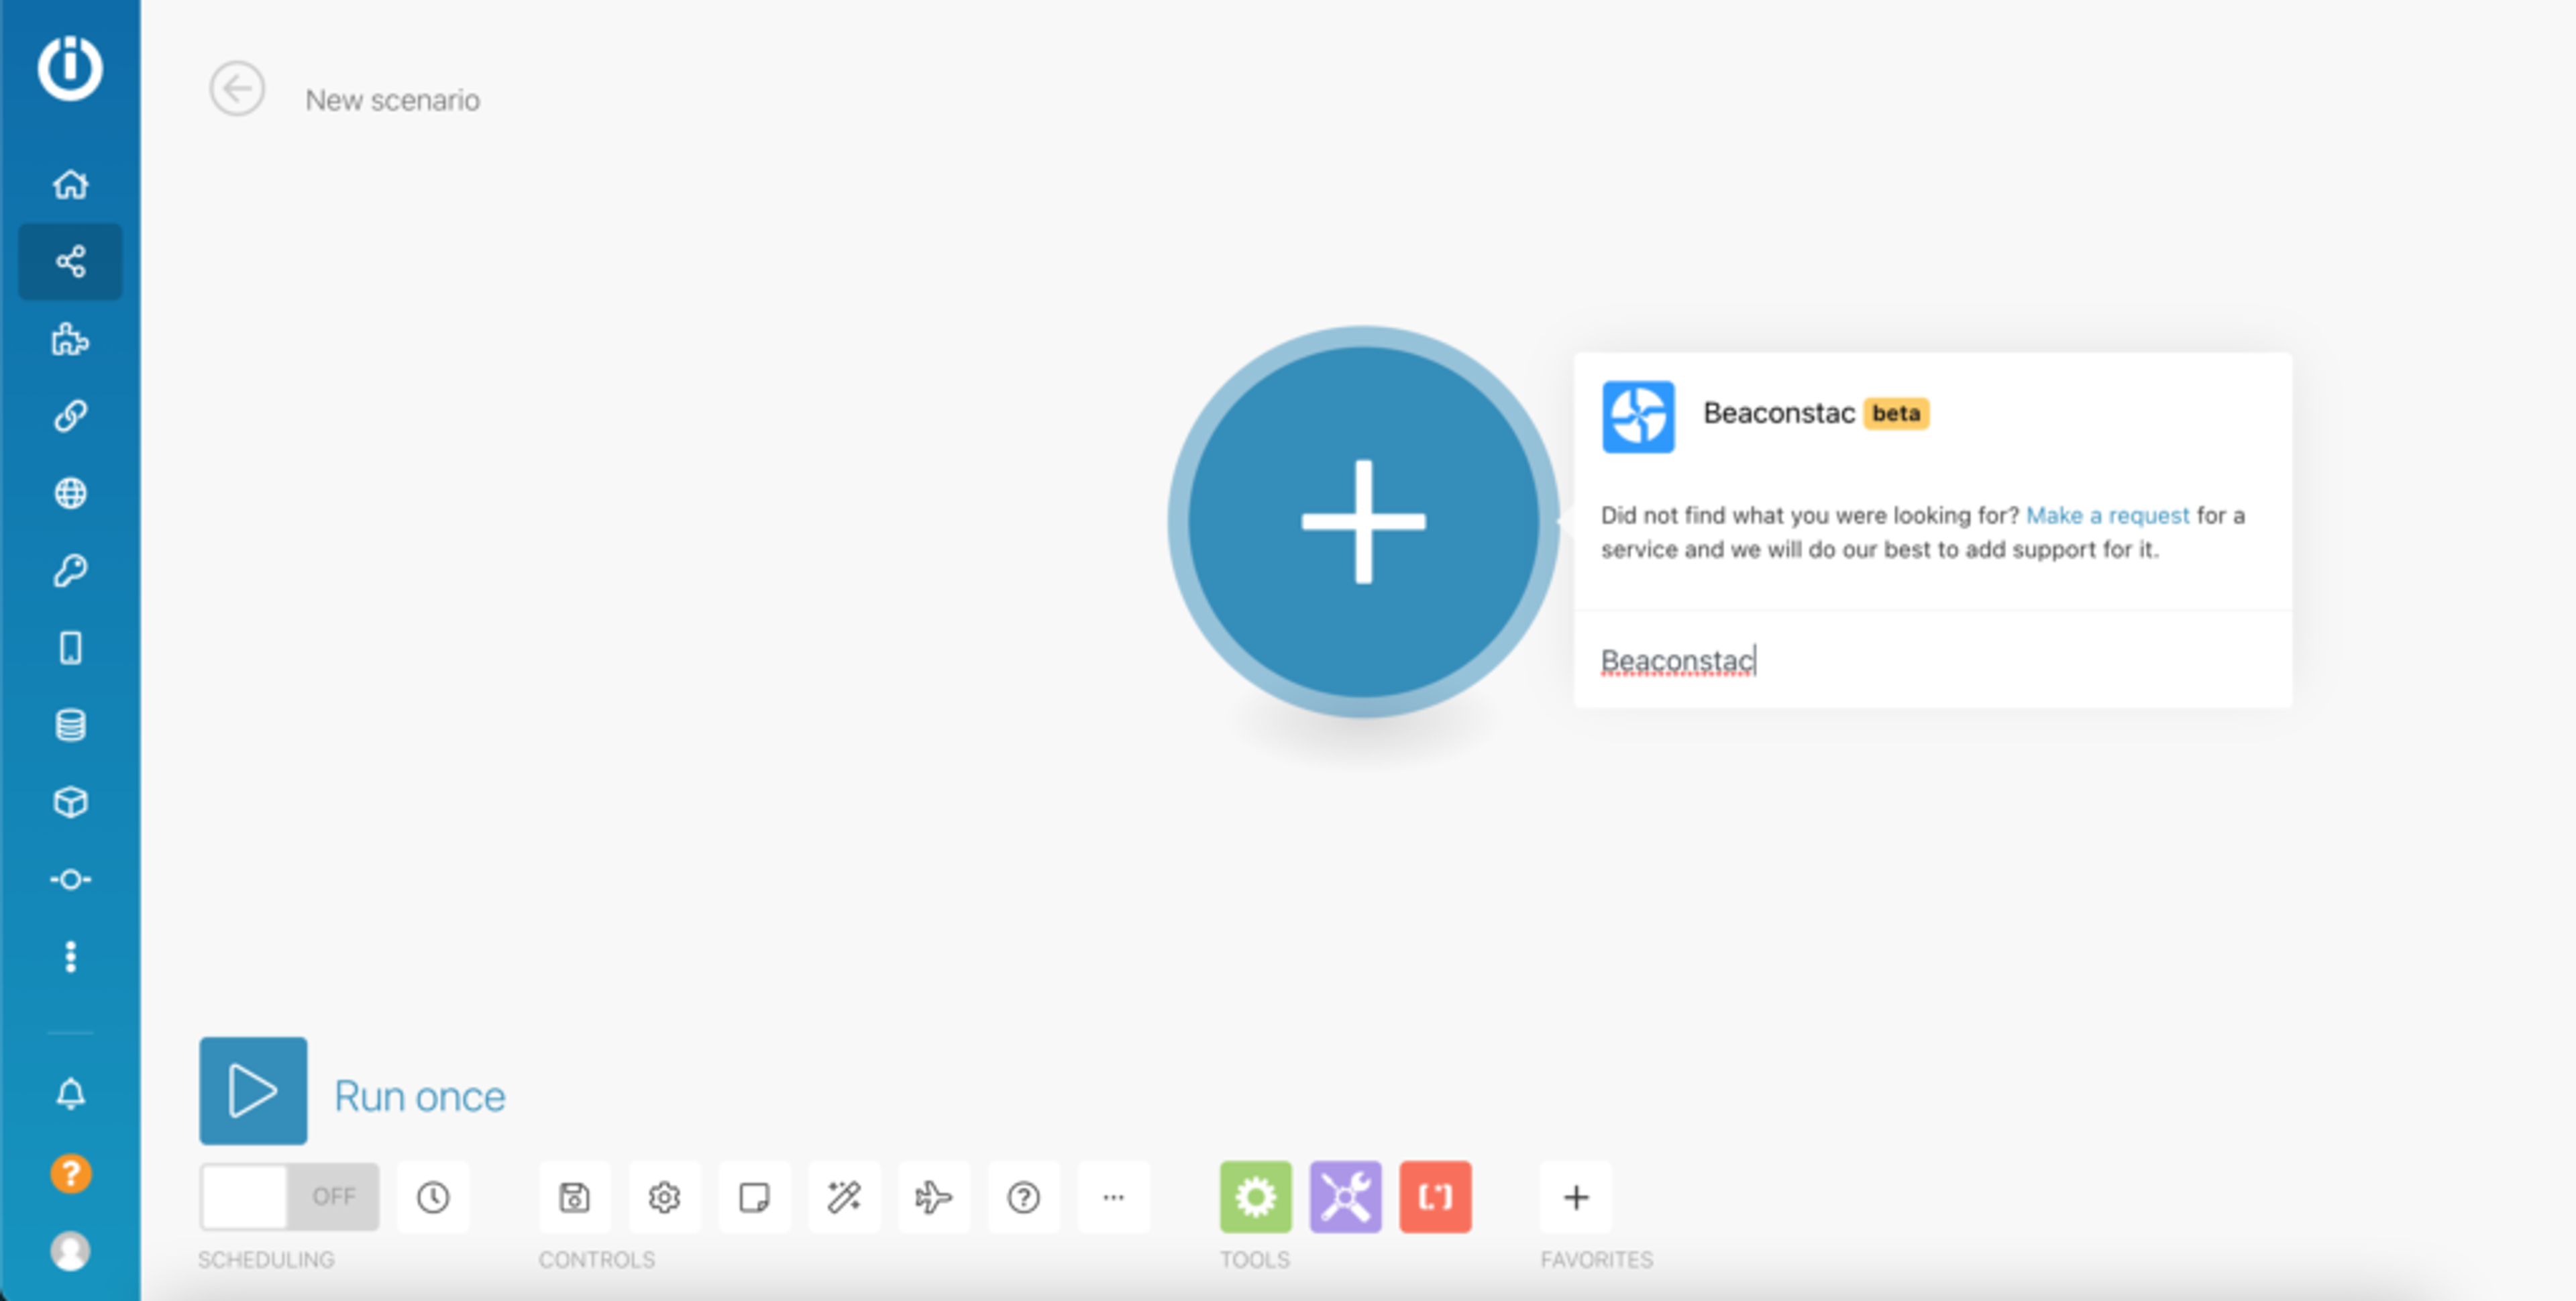
Task: Open the Keys icon in sidebar
Action: pyautogui.click(x=70, y=571)
